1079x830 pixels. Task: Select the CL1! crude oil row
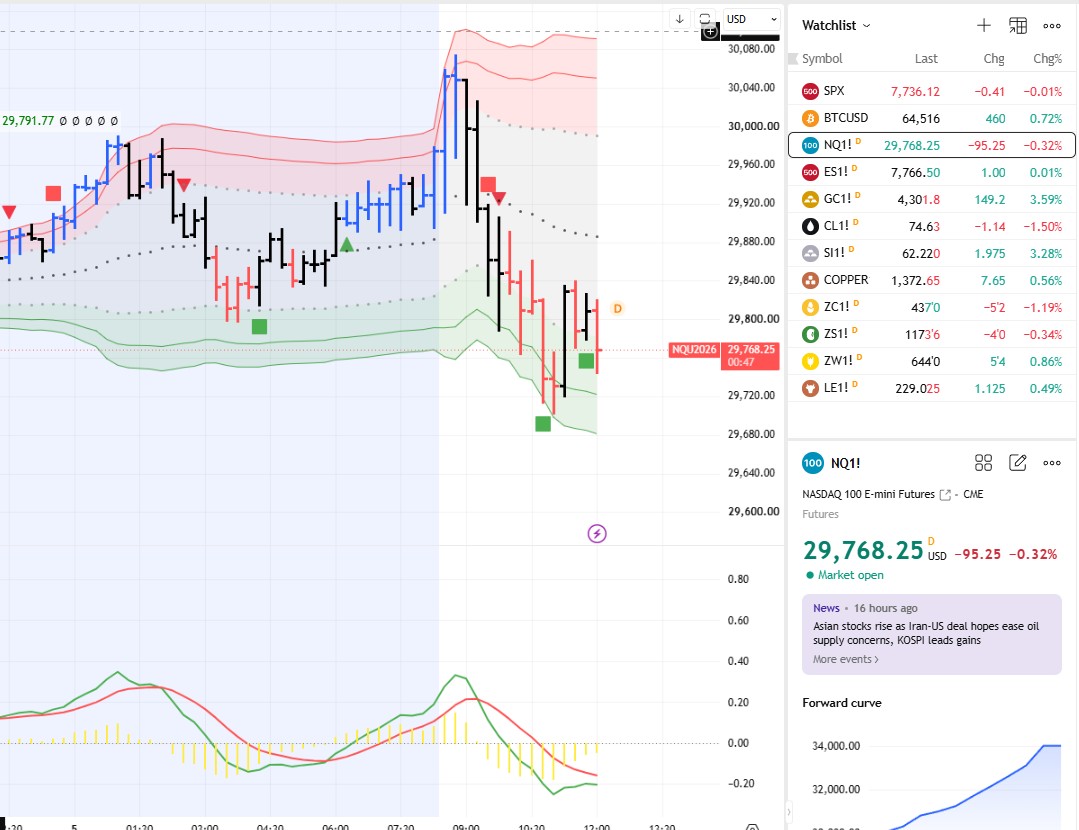click(x=932, y=226)
